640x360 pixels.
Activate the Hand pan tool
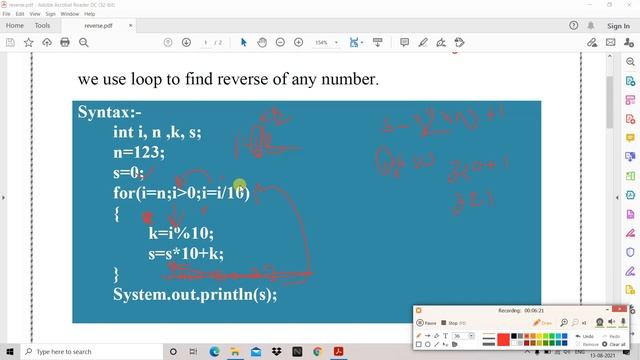pos(262,42)
